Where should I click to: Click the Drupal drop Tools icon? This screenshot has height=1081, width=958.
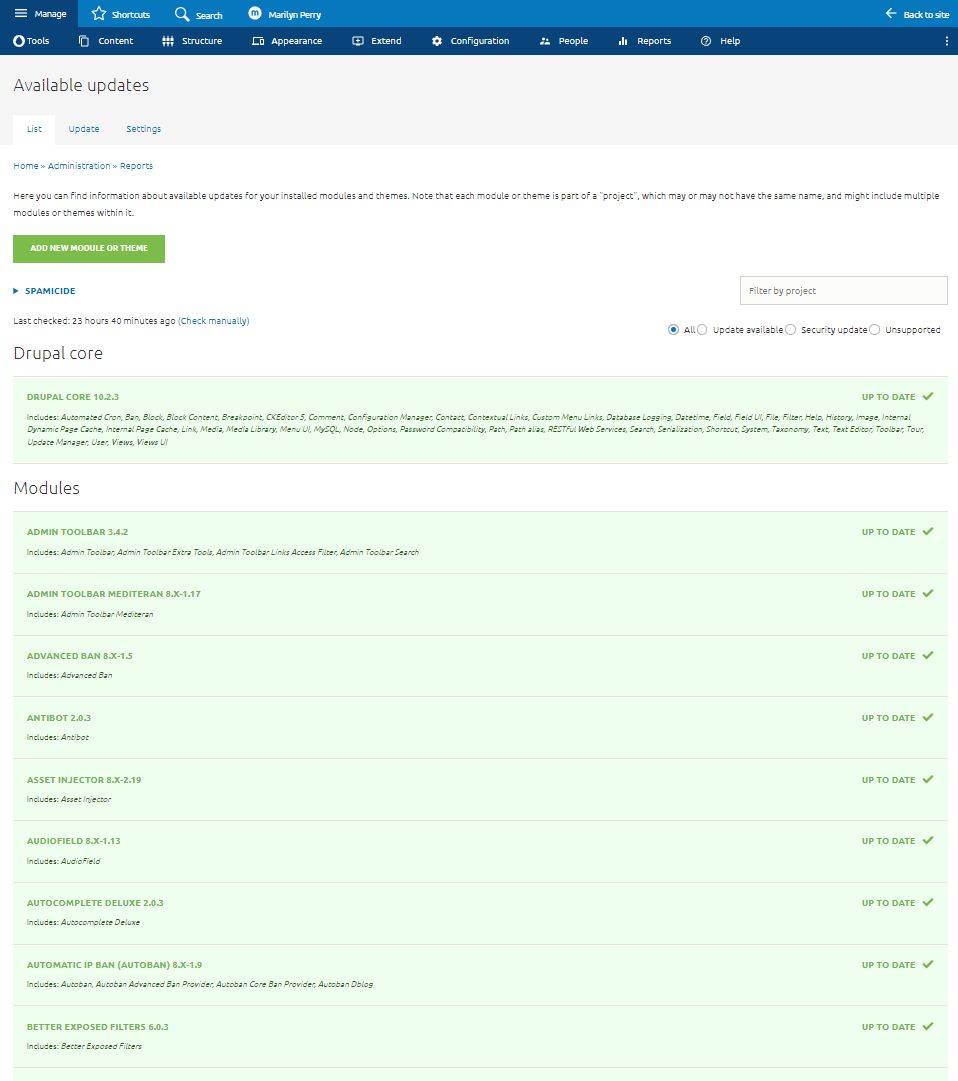pos(19,41)
